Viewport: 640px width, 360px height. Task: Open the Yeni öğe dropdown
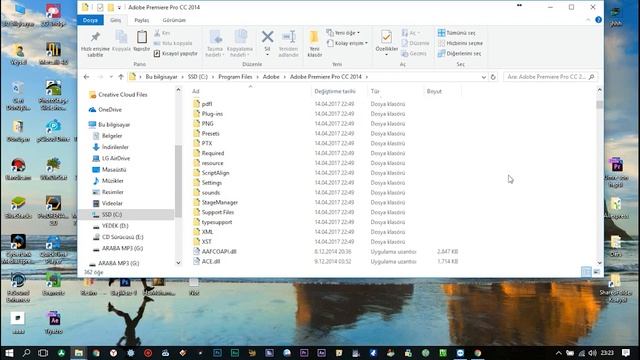tap(343, 33)
